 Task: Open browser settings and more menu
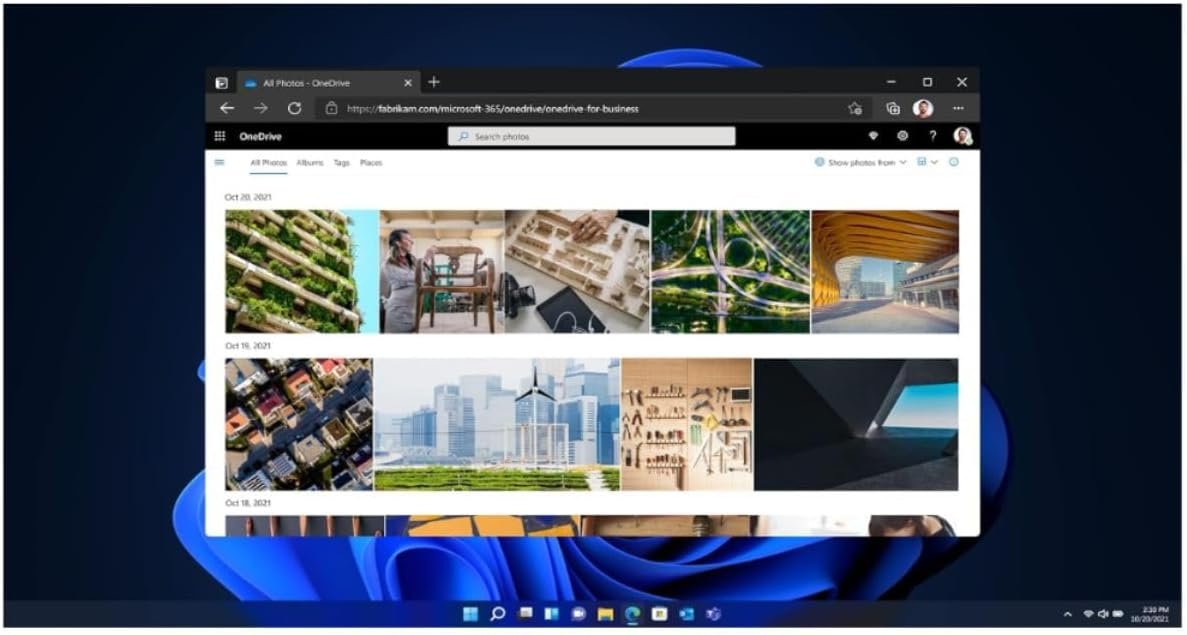point(958,108)
